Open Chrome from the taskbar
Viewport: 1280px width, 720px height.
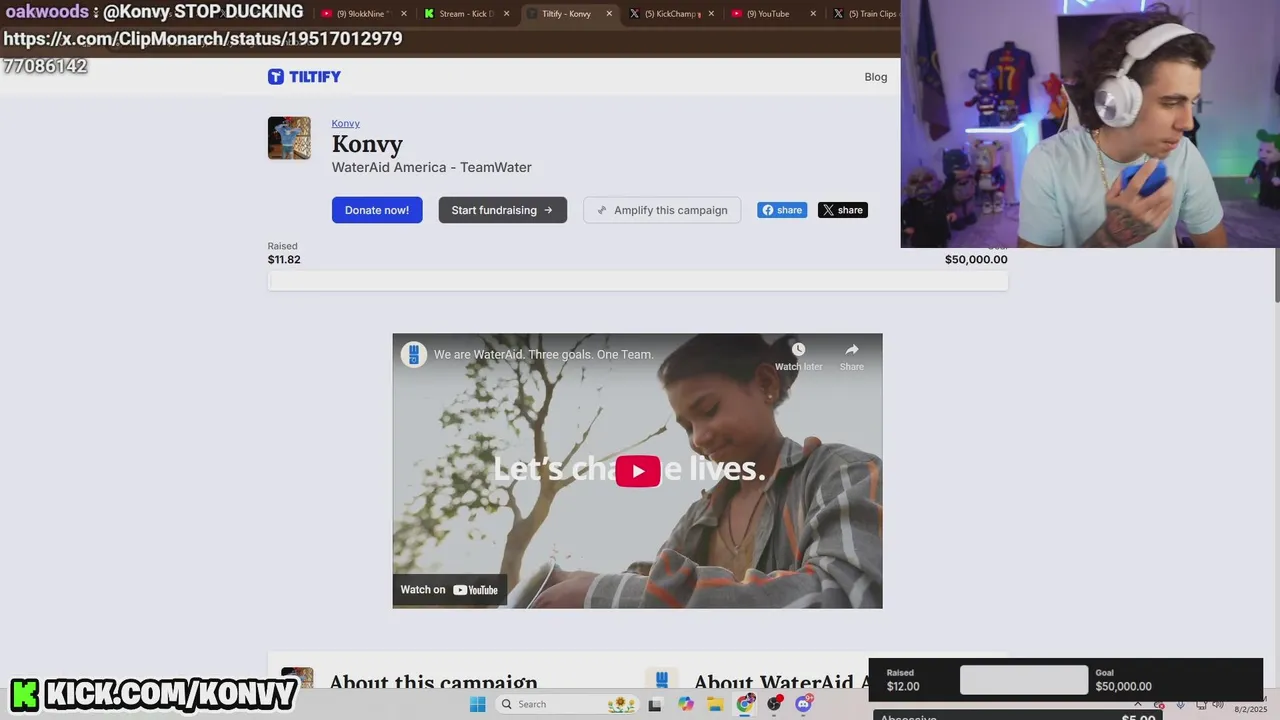pyautogui.click(x=745, y=704)
